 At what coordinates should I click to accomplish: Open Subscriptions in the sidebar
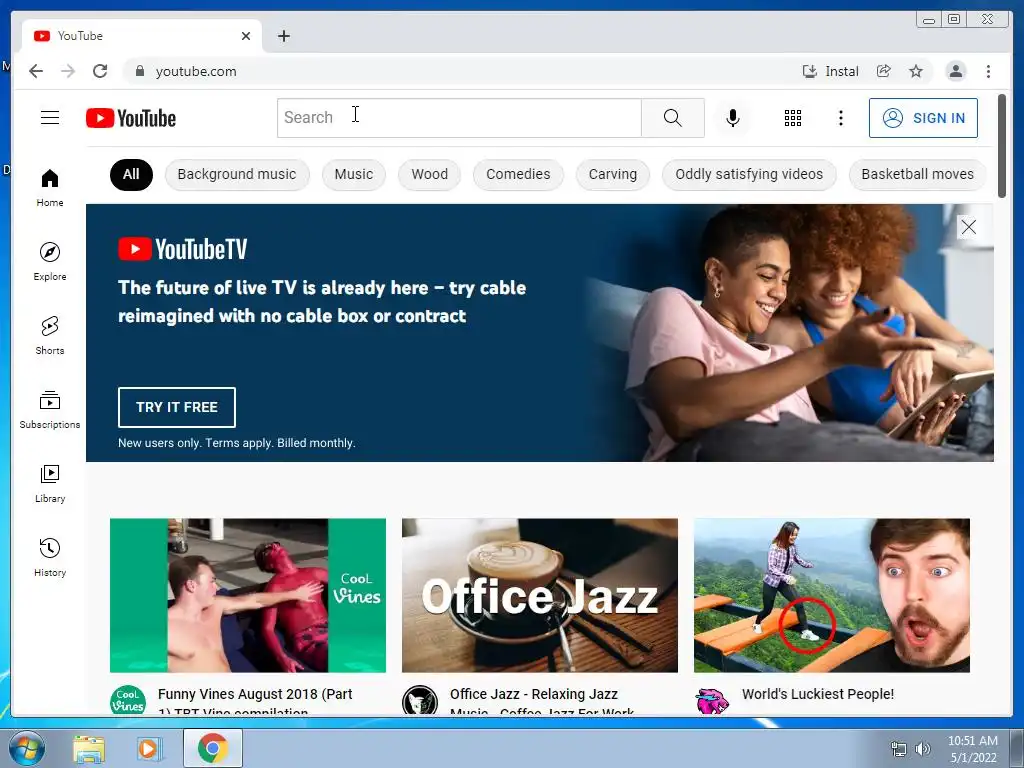coord(50,409)
